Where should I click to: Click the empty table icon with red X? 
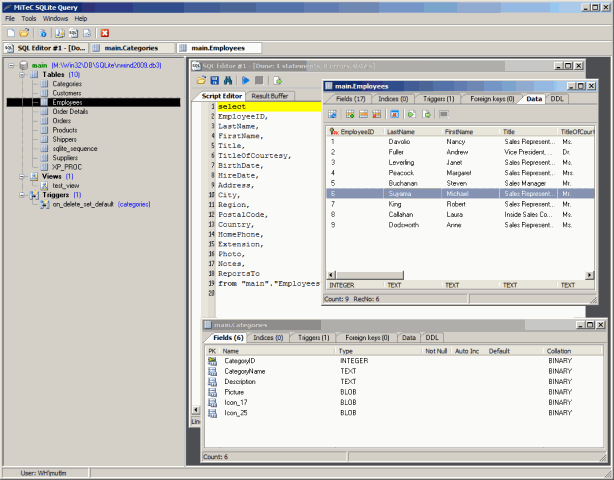(394, 114)
